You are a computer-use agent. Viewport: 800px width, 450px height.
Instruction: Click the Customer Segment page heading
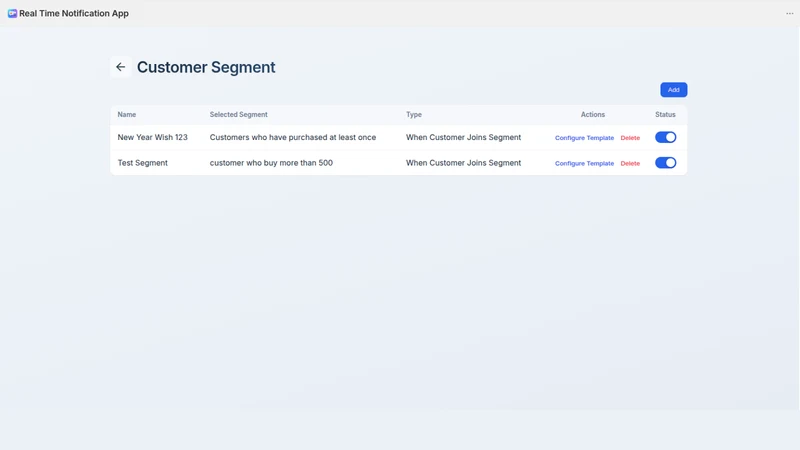coord(206,67)
